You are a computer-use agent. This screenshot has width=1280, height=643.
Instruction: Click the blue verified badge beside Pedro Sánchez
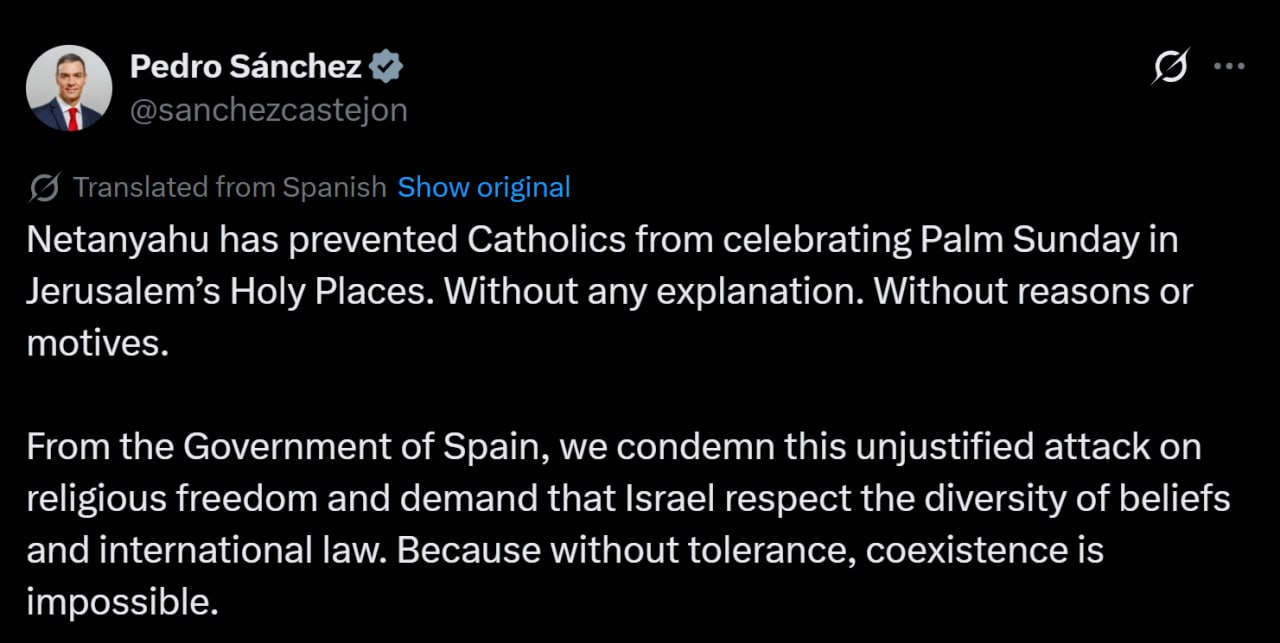point(387,67)
